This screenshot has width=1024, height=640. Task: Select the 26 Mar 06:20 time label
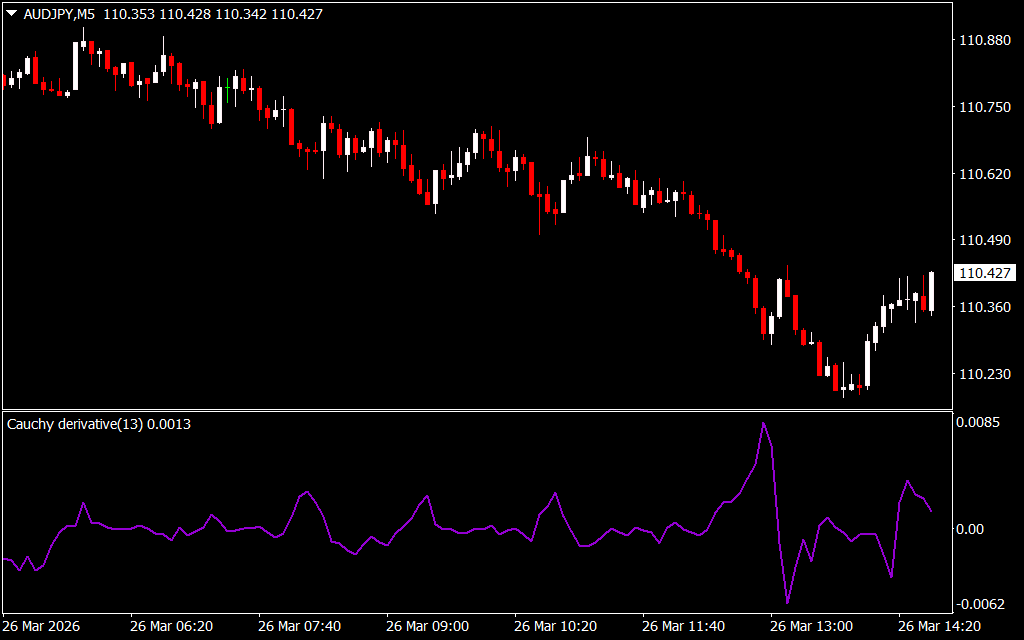click(171, 626)
